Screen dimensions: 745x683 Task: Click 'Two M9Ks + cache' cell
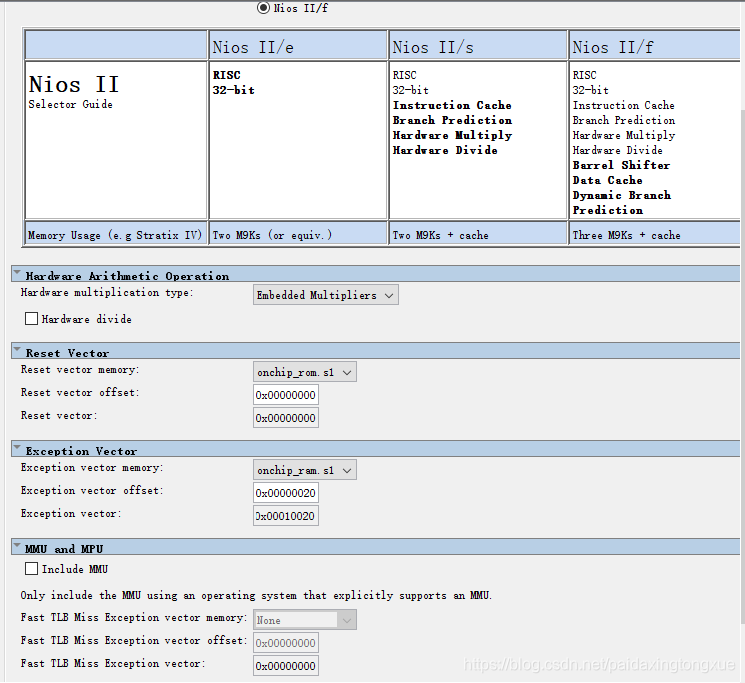click(478, 234)
